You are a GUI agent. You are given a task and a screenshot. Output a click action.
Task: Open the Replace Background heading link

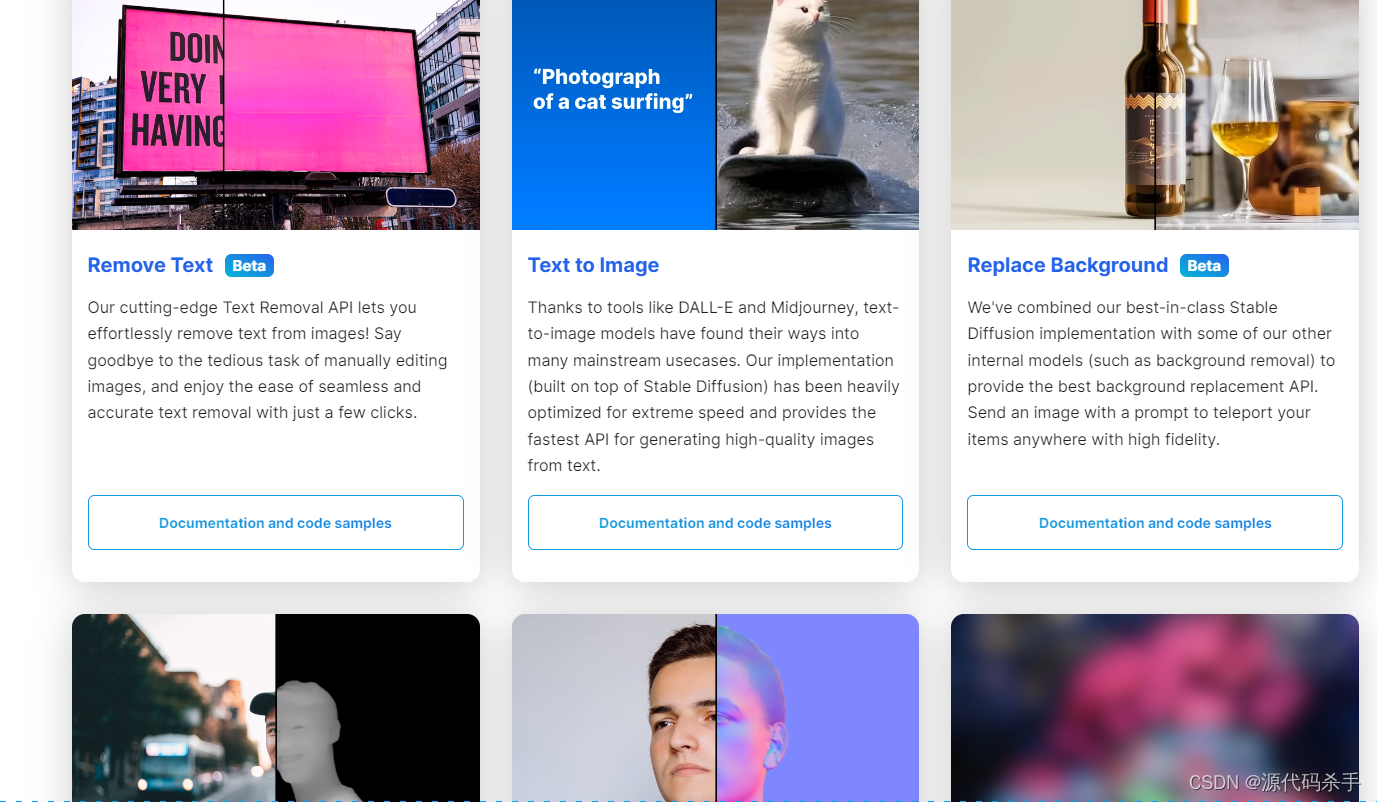point(1067,265)
